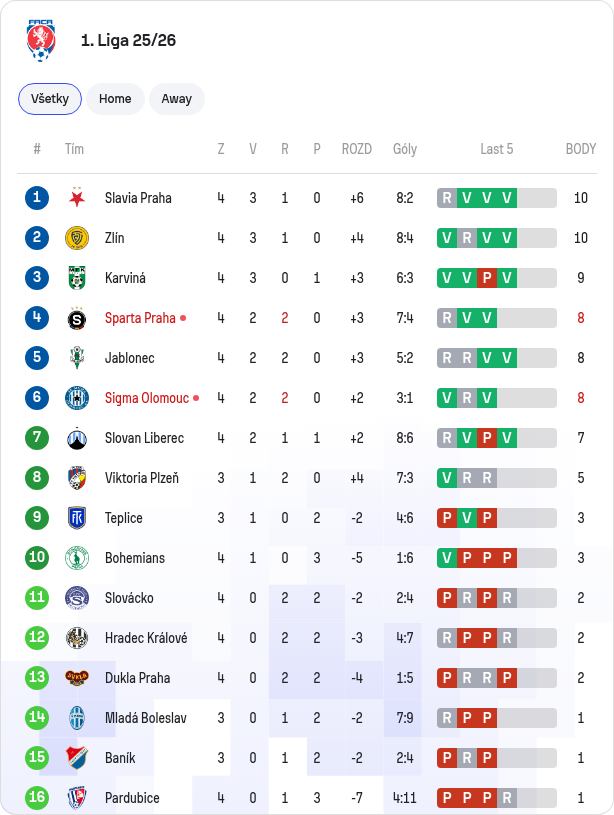Sort table by the BODY column header
Viewport: 614px width, 815px height.
click(x=581, y=149)
